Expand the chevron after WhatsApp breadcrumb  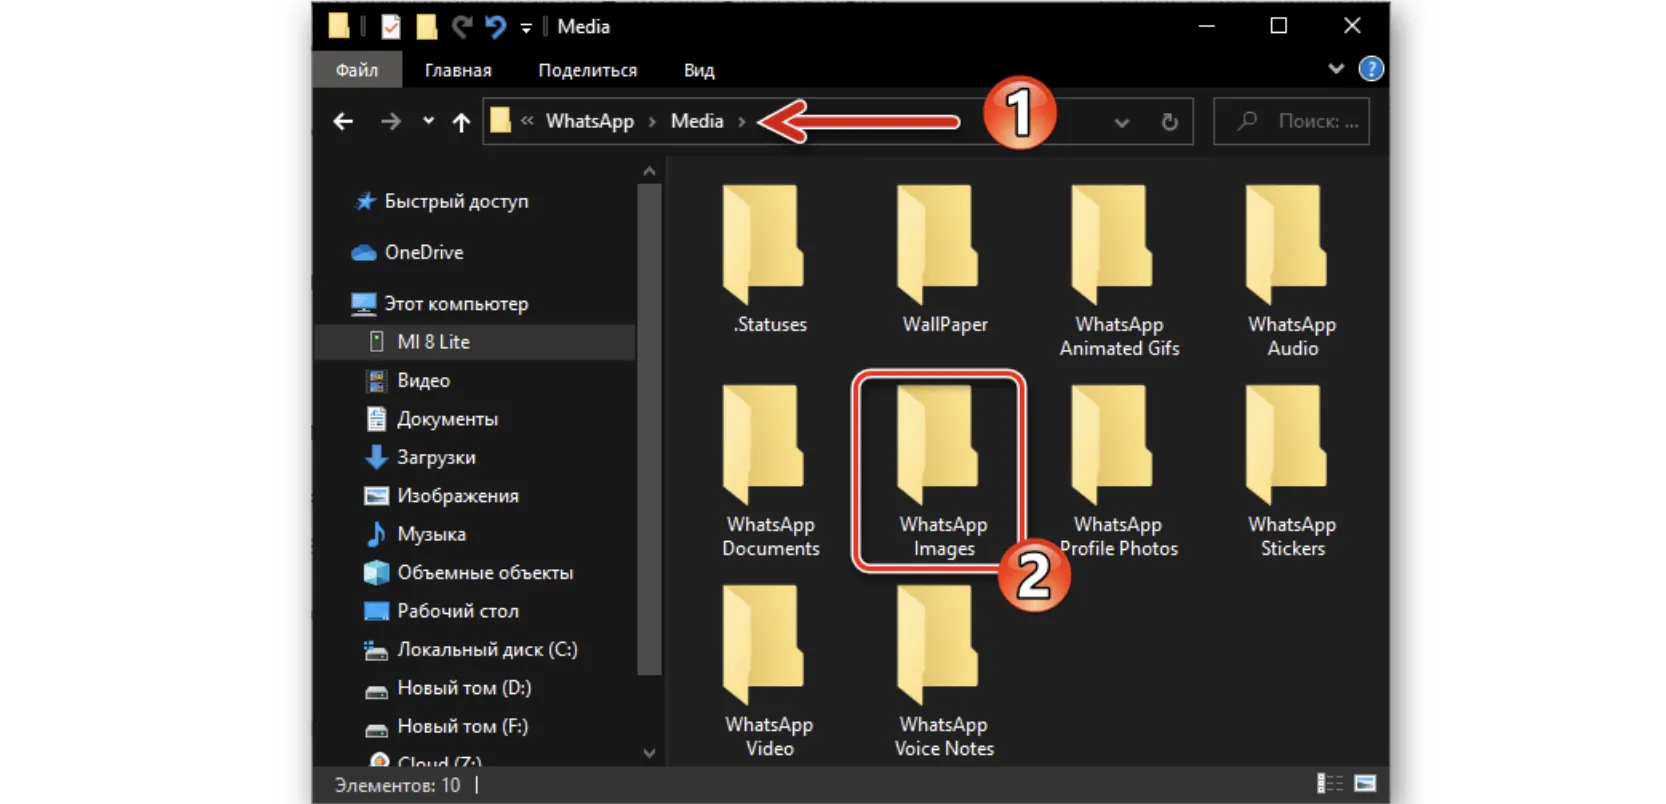(652, 122)
